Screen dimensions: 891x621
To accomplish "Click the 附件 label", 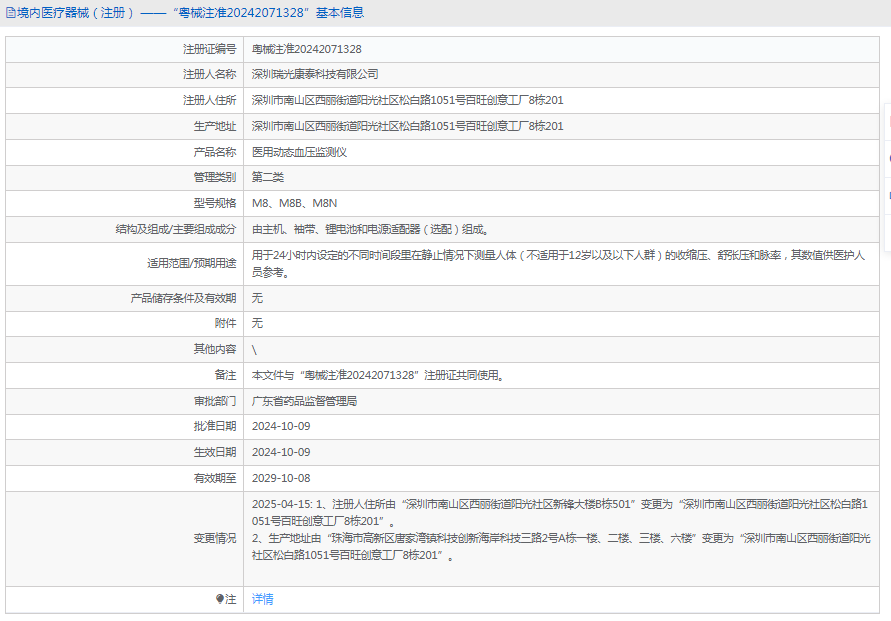I will pos(226,323).
